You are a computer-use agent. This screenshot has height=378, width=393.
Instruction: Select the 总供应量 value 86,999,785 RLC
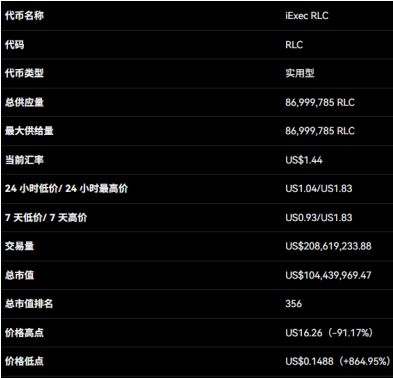click(x=320, y=102)
